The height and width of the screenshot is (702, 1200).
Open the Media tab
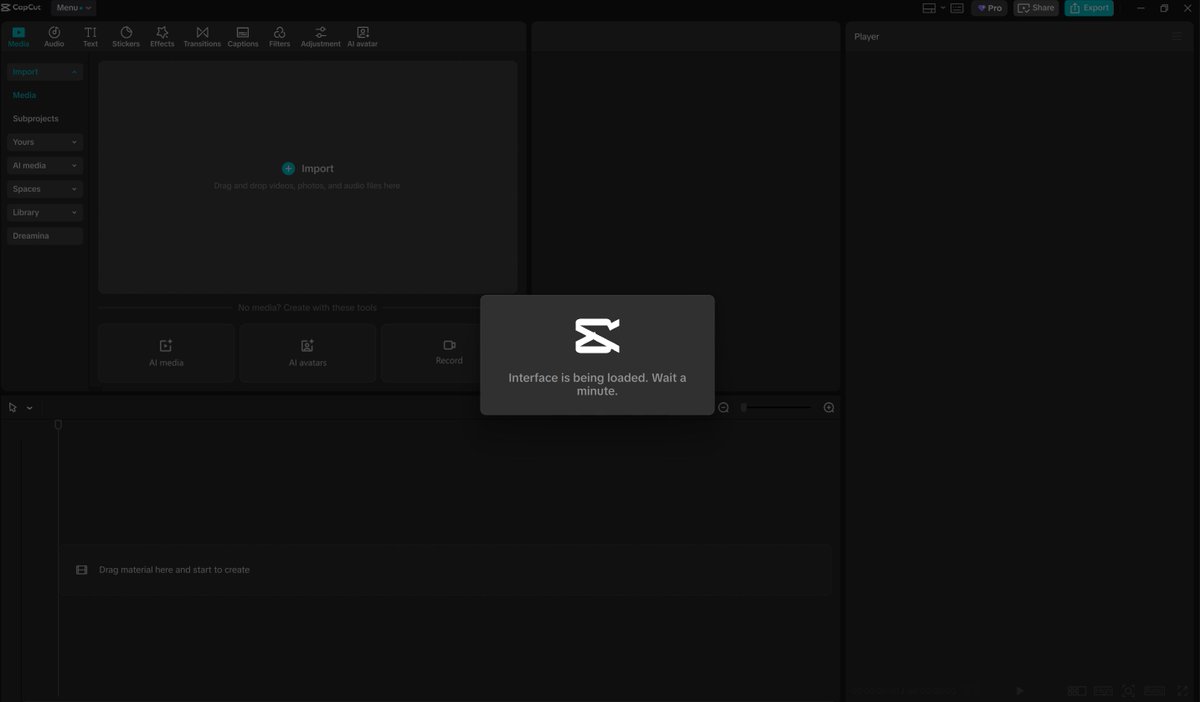(x=18, y=37)
